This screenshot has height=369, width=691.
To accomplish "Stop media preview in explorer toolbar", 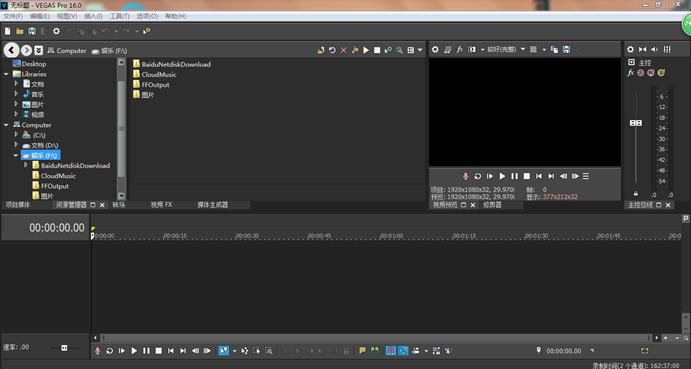I will (x=377, y=50).
